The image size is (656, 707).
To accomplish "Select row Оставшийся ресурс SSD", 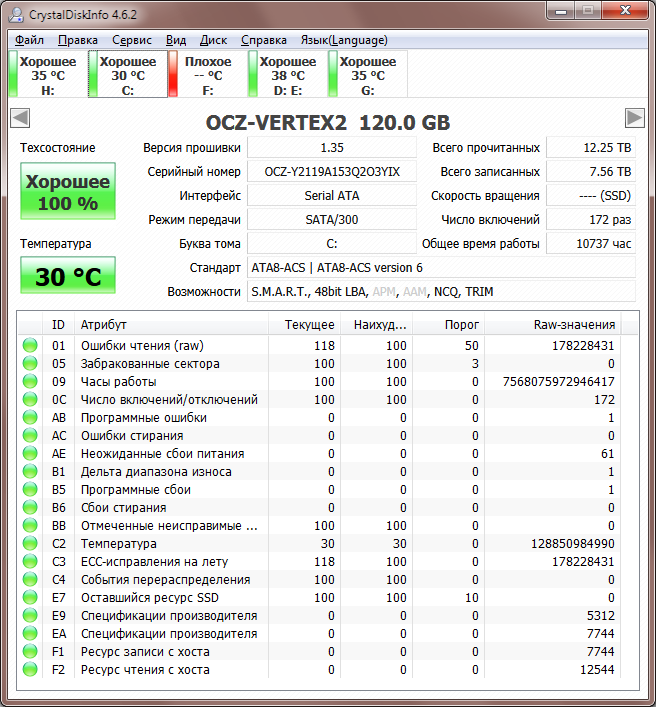I will [x=328, y=597].
